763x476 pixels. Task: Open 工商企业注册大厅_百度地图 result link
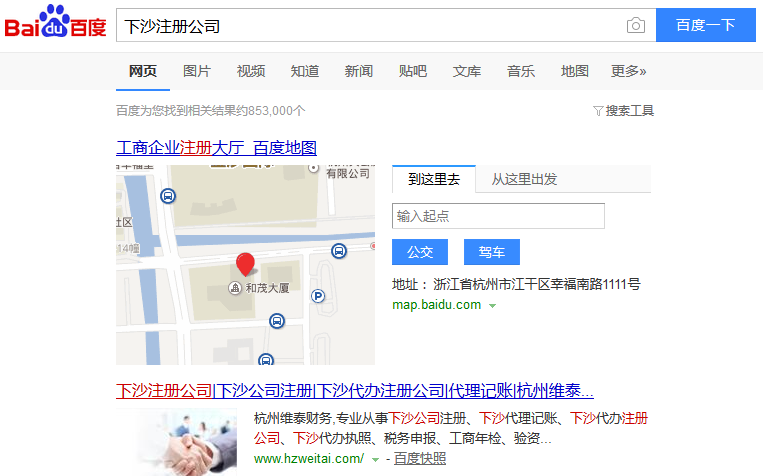point(217,147)
